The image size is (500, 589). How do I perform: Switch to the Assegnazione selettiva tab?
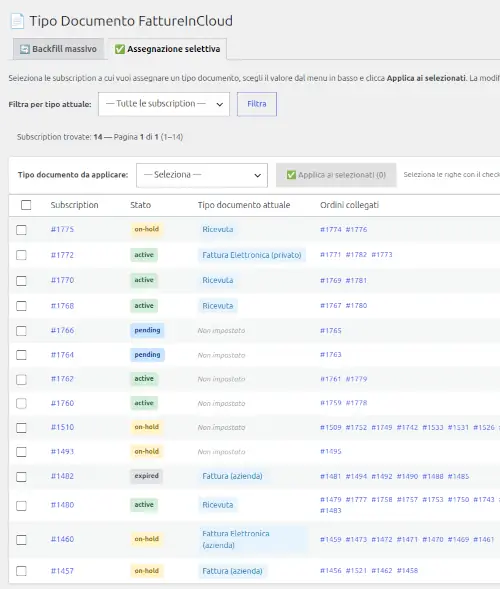167,49
